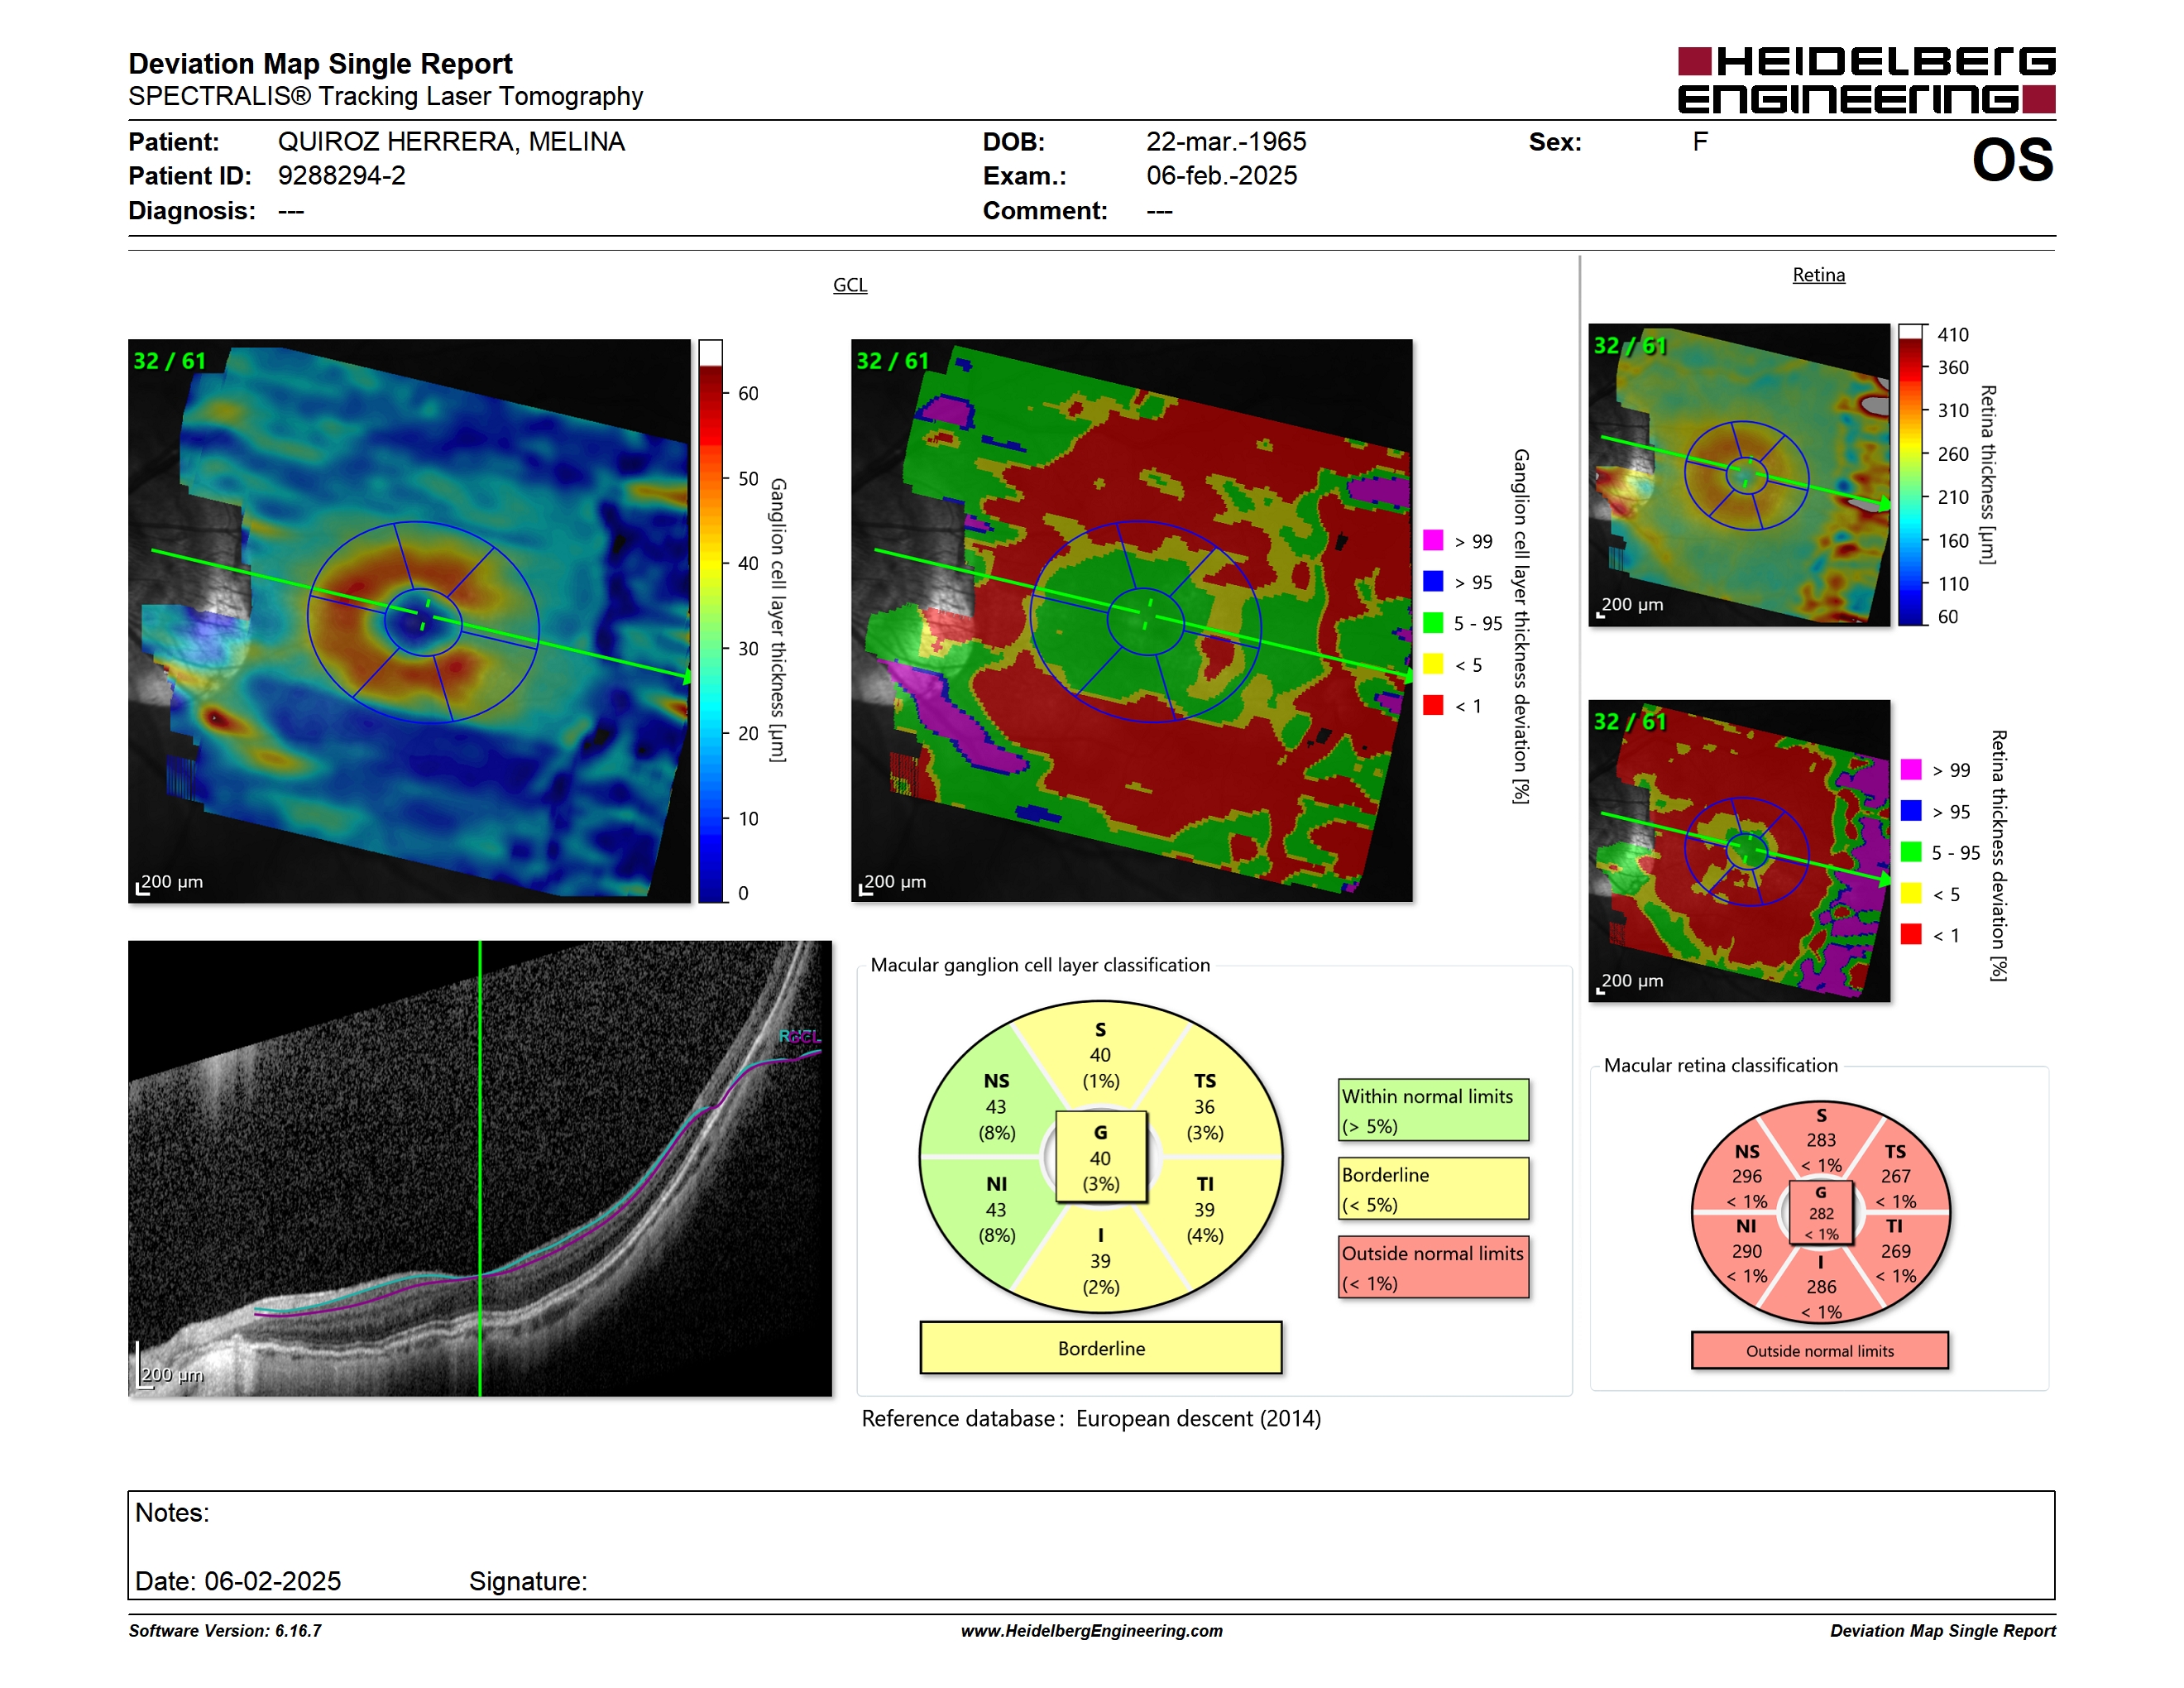Image resolution: width=2184 pixels, height=1688 pixels.
Task: Click the Outside normal limits bar under retina chart
Action: click(1820, 1351)
